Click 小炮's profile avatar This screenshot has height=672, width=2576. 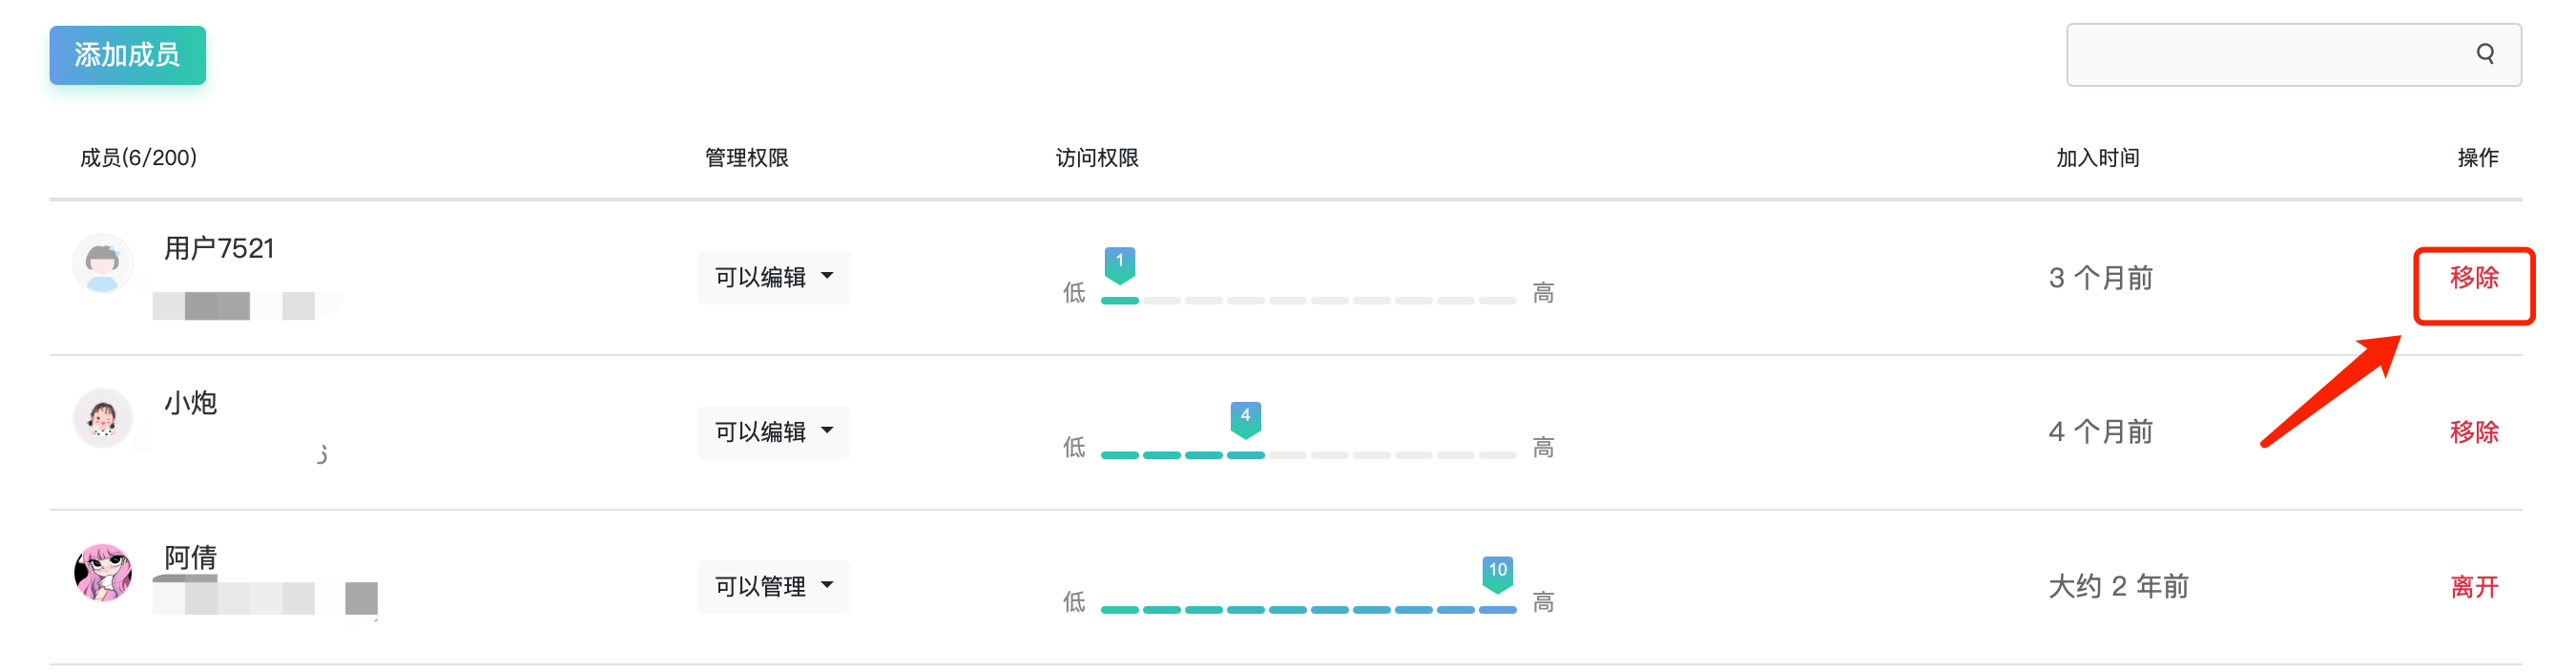tap(103, 418)
